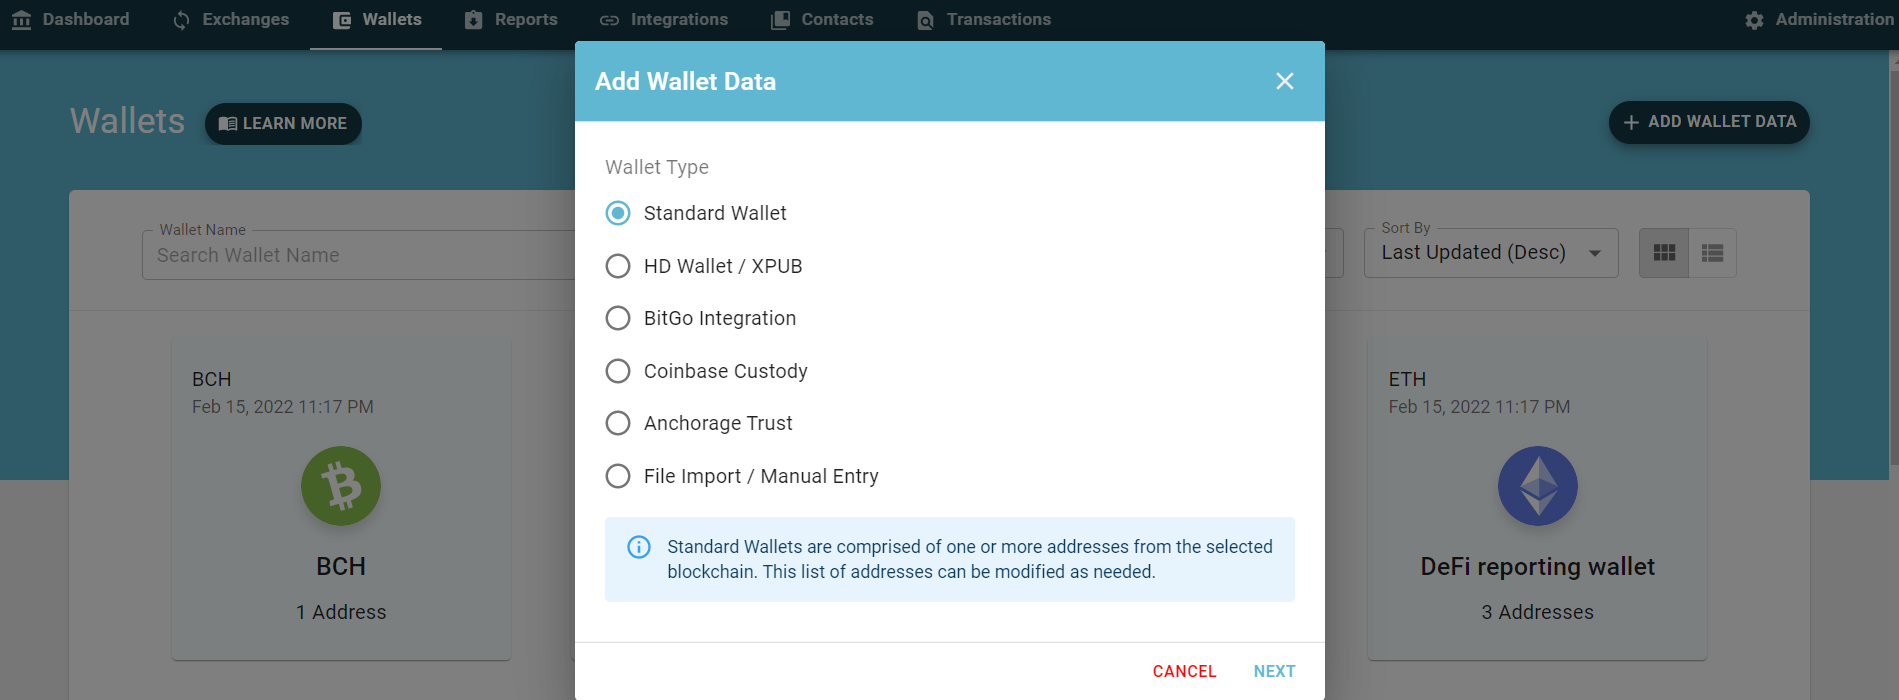The width and height of the screenshot is (1899, 700).
Task: Close the Add Wallet Data dialog
Action: pos(1285,81)
